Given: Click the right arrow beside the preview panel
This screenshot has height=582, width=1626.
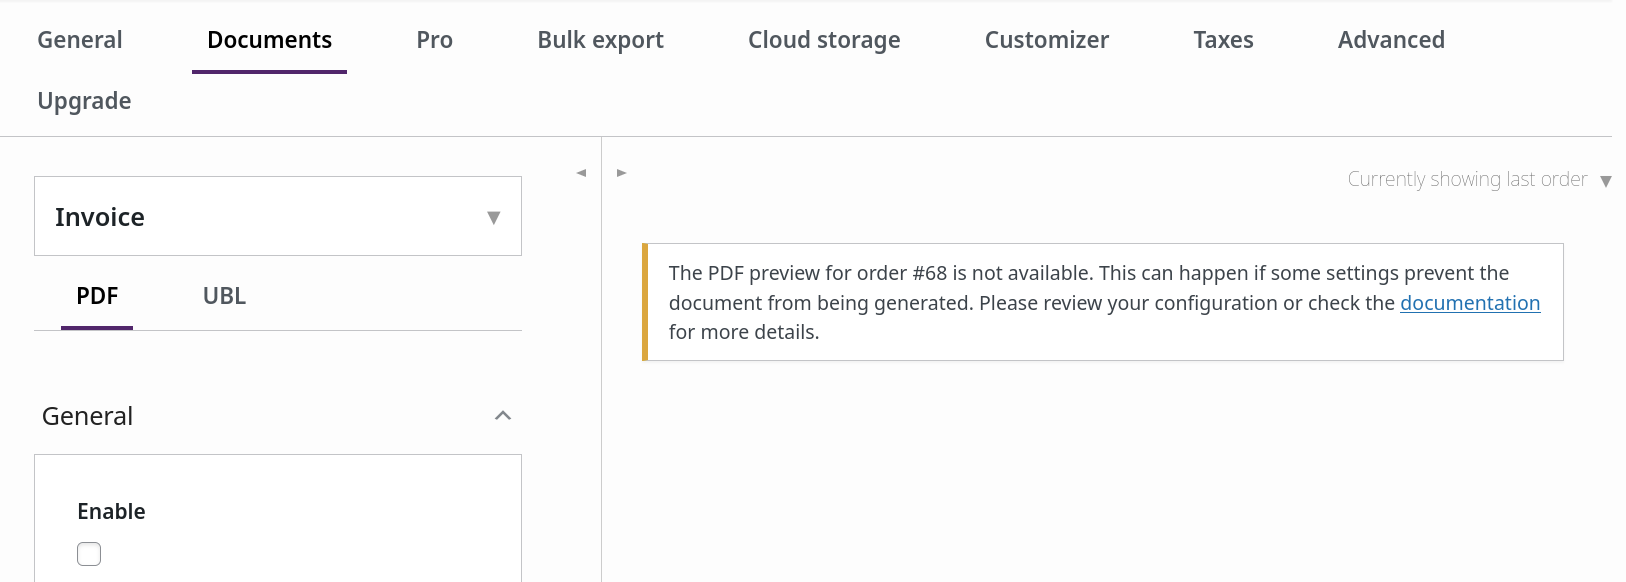Looking at the screenshot, I should pyautogui.click(x=621, y=172).
